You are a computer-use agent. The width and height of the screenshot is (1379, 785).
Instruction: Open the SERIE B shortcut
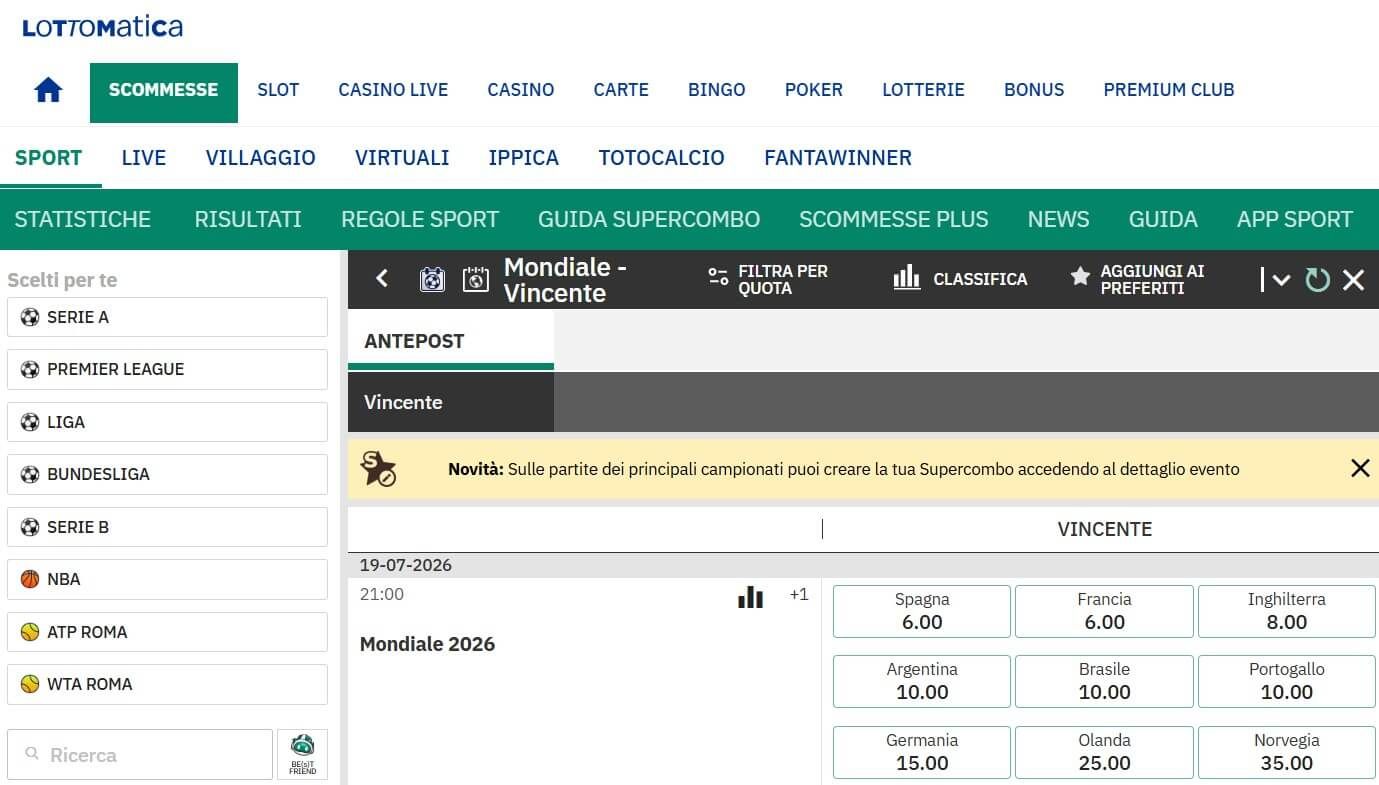point(167,527)
